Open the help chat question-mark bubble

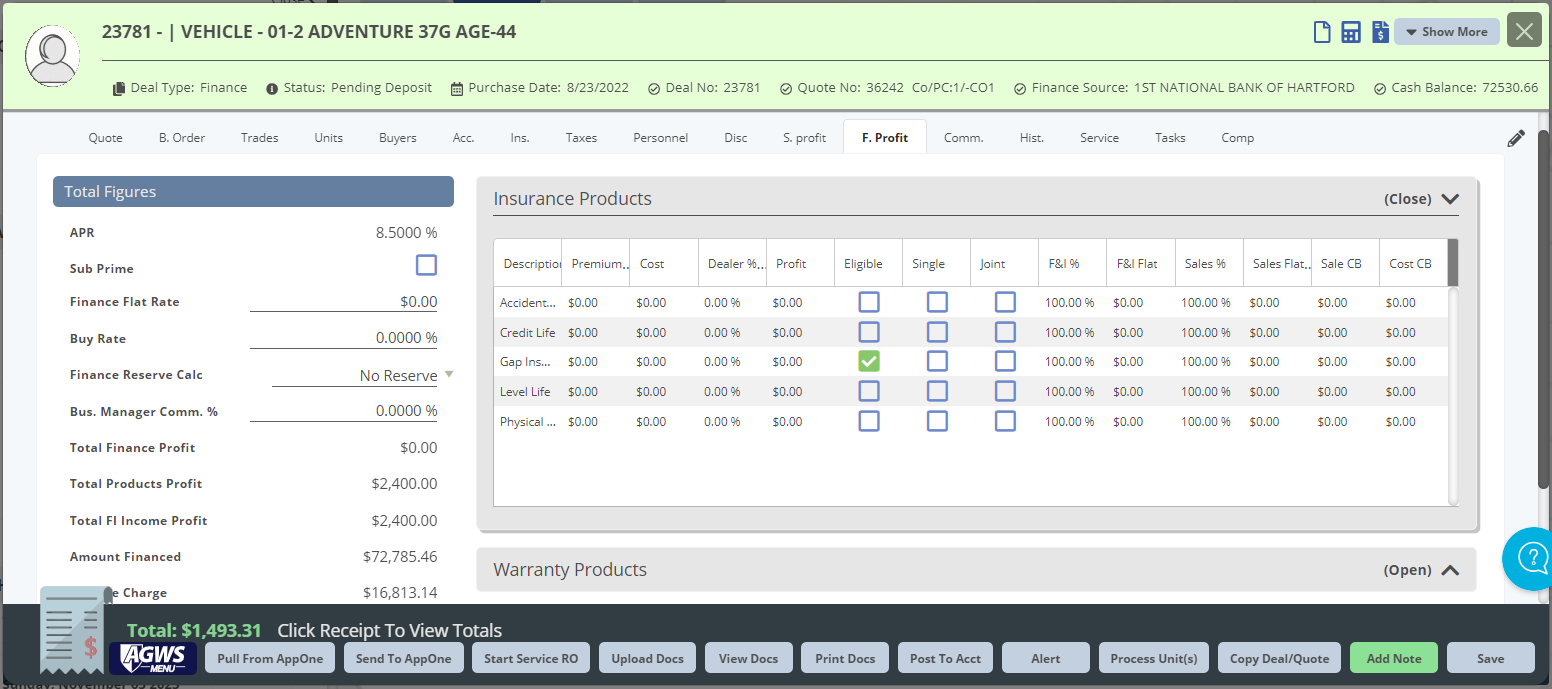[x=1530, y=558]
